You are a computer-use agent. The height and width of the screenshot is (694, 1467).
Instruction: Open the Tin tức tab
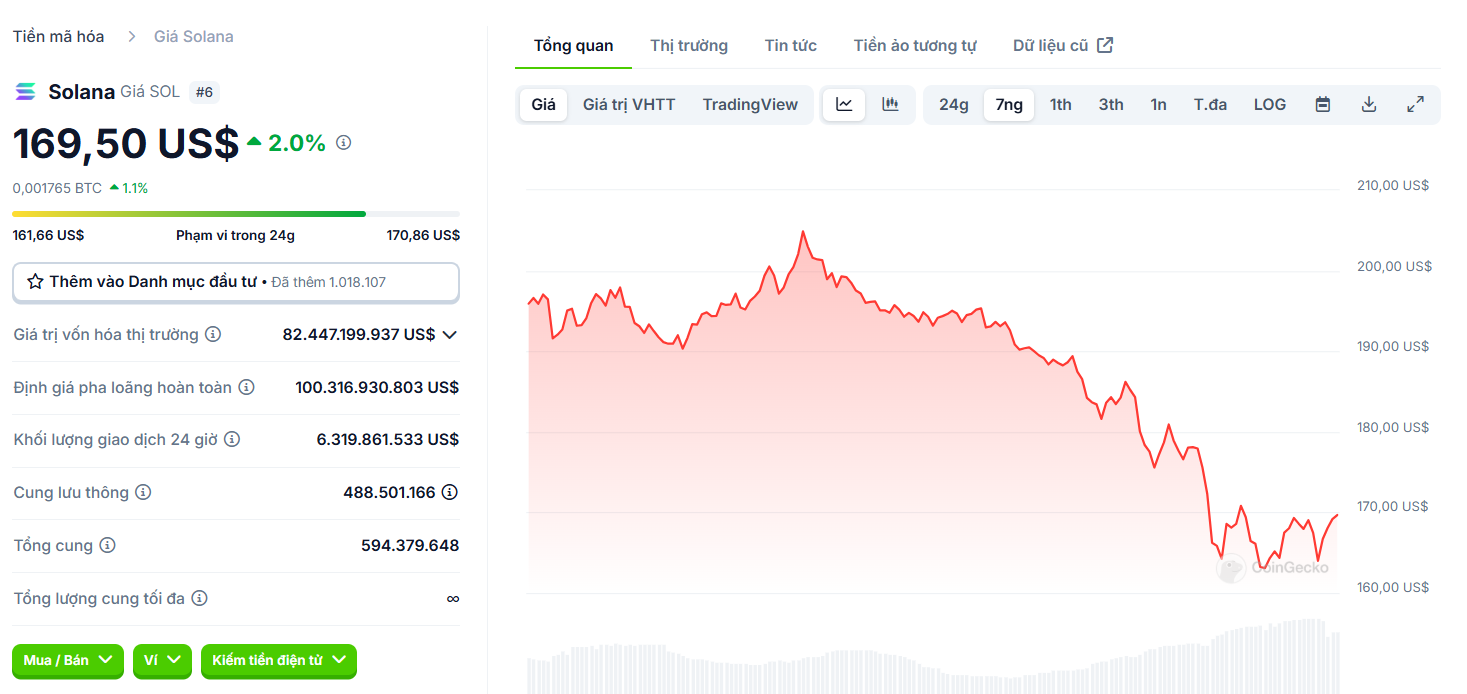coord(790,44)
